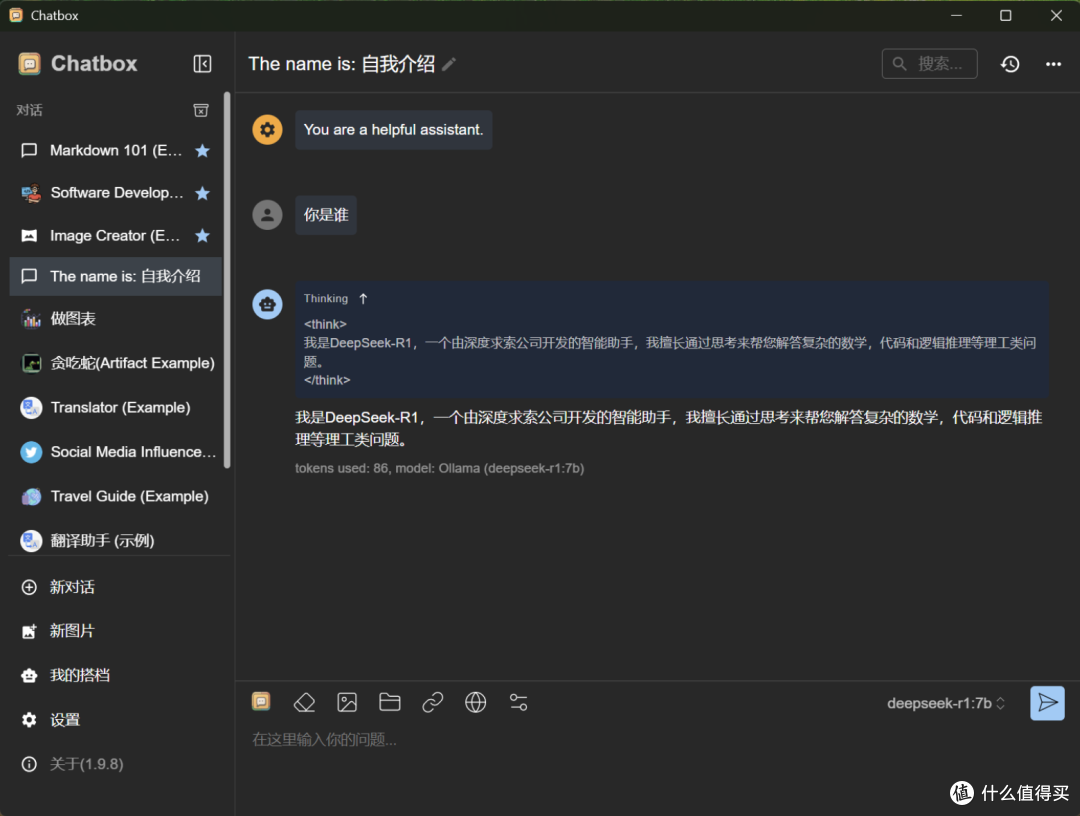Edit conversation title with pencil icon

tap(449, 64)
